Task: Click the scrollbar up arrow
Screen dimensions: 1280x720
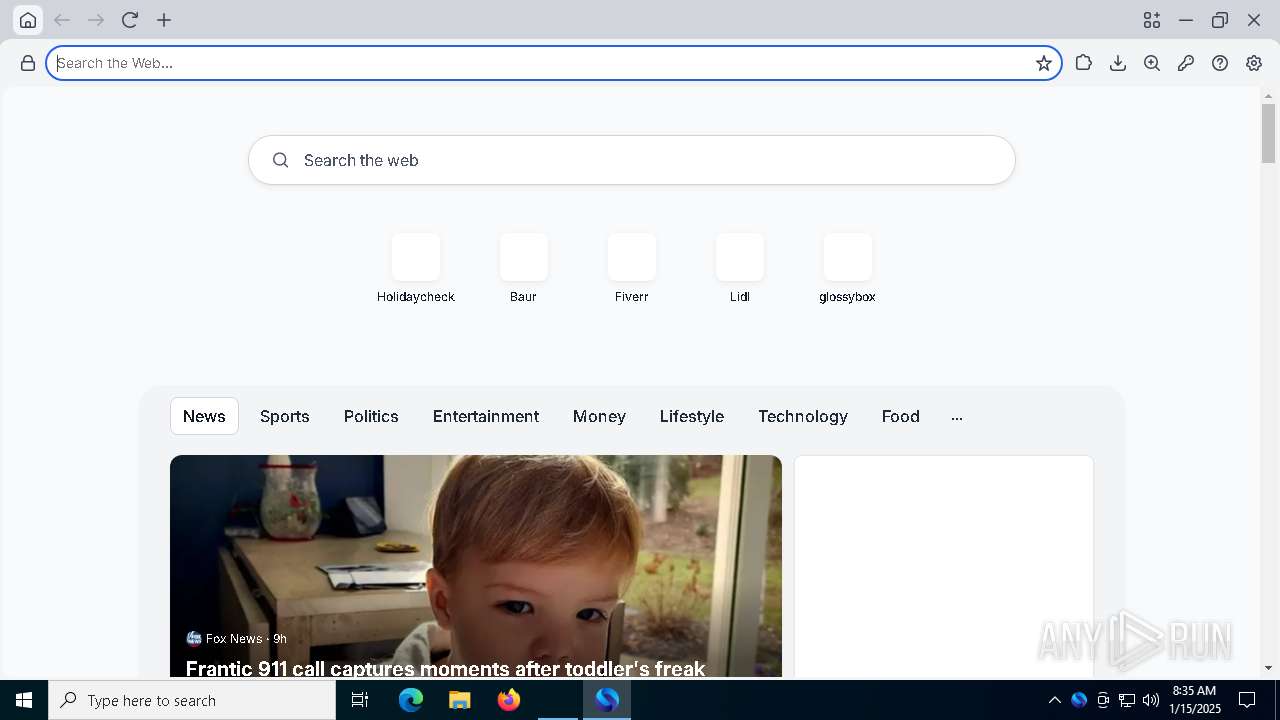Action: point(1268,95)
